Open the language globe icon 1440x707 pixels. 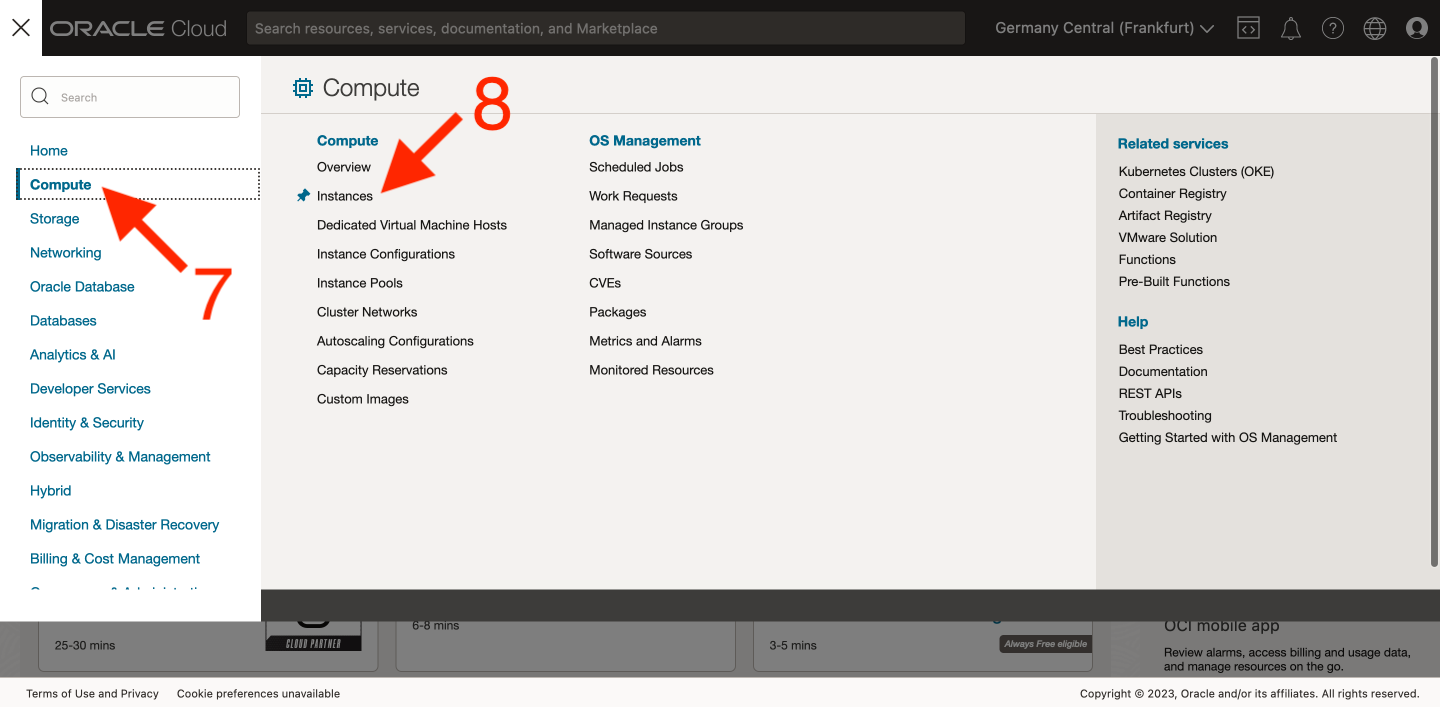pos(1375,28)
